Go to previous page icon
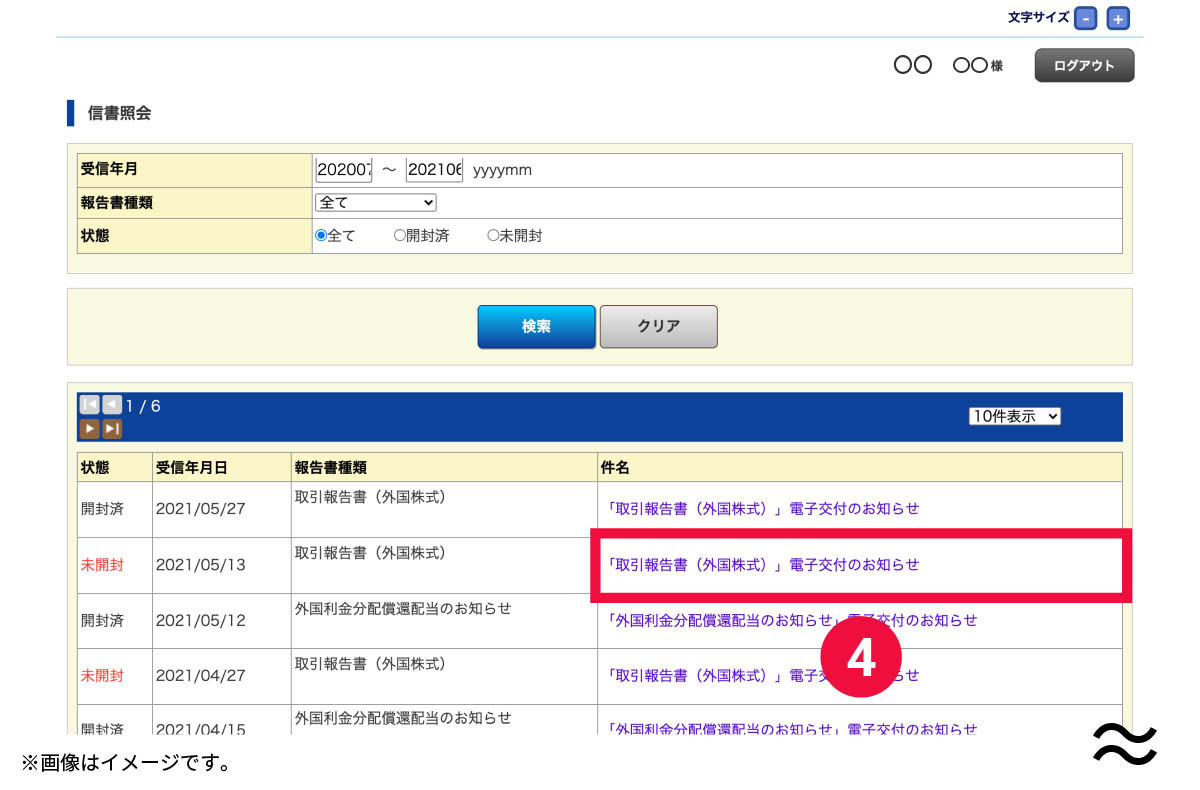Screen dimensions: 1200x790 click(x=112, y=405)
